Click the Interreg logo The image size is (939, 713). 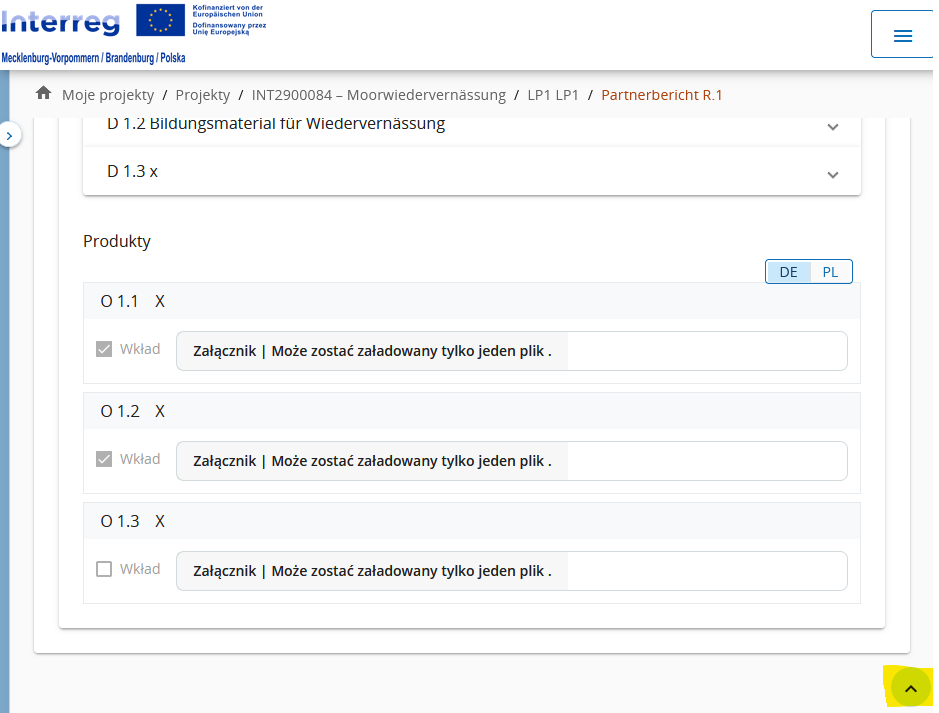61,21
